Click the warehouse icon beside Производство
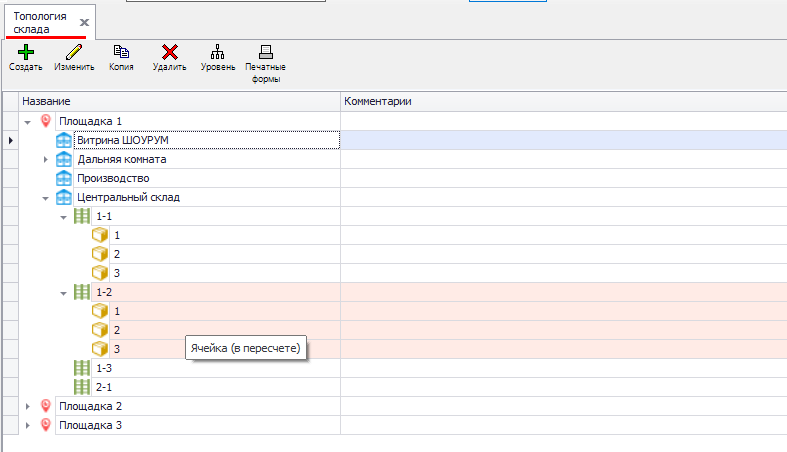Screen dimensions: 787x452 coord(64,178)
